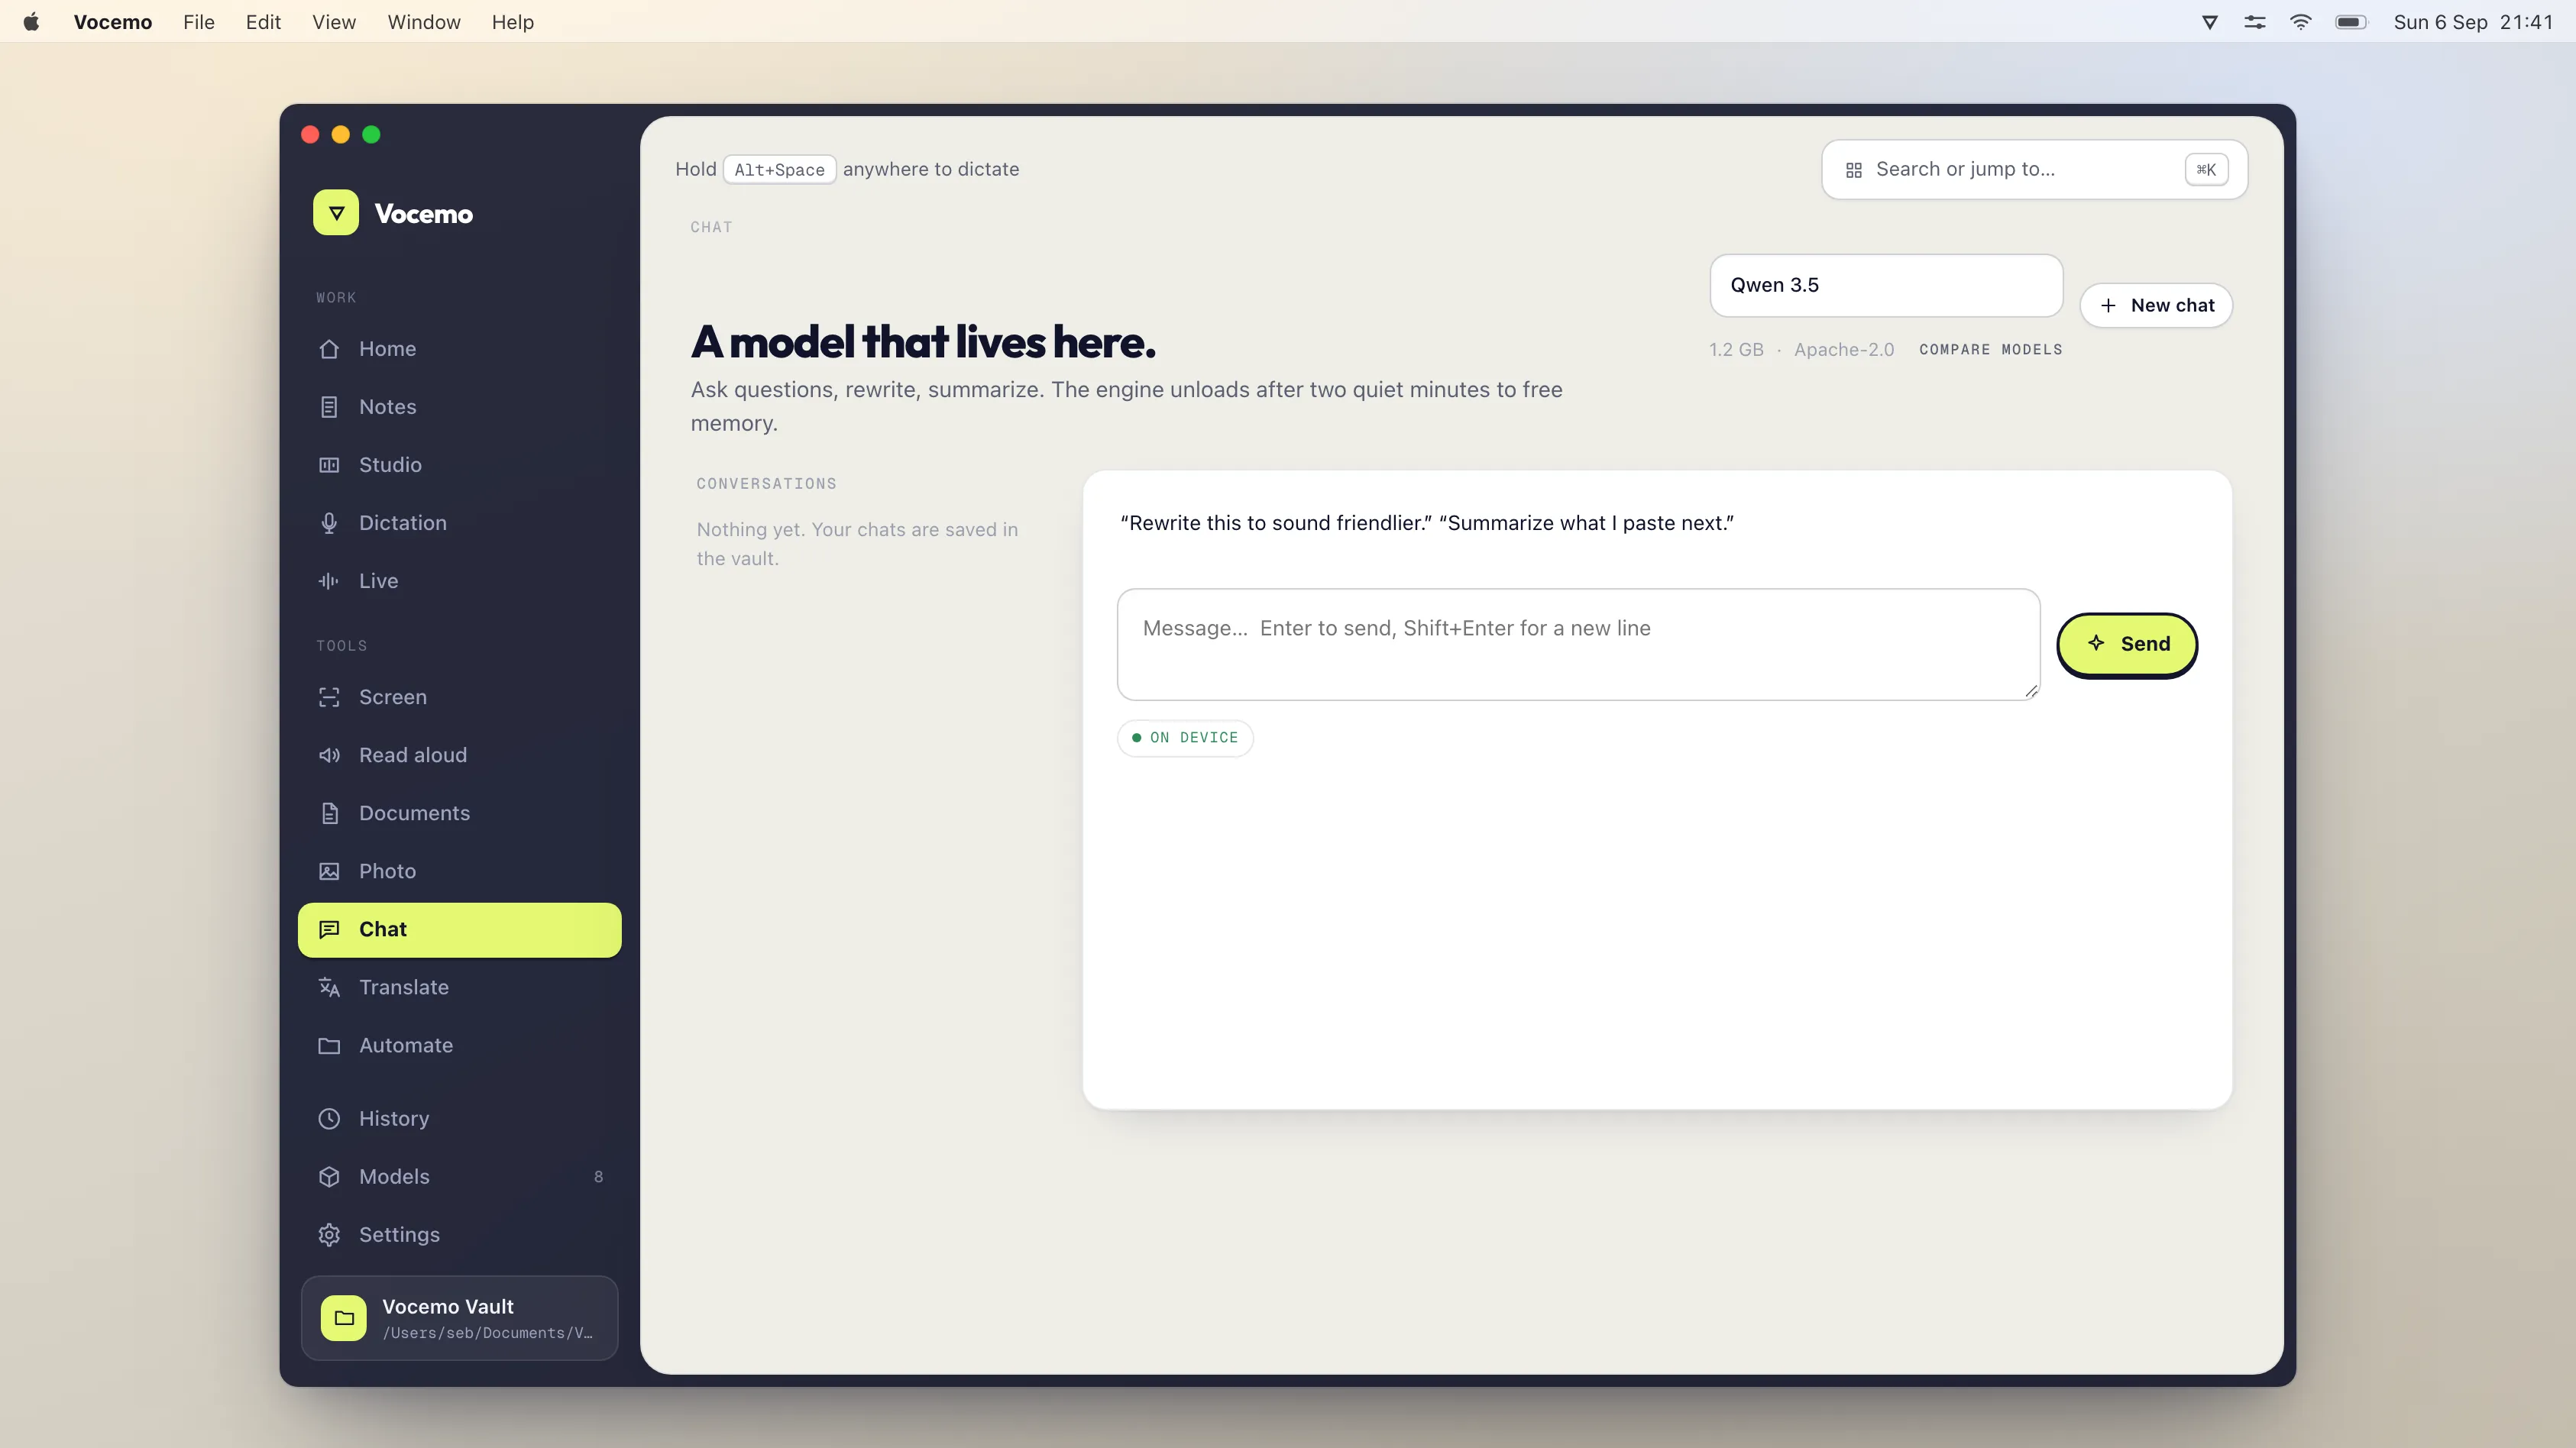Viewport: 2576px width, 1448px height.
Task: Click the Dictation microphone icon
Action: click(329, 523)
